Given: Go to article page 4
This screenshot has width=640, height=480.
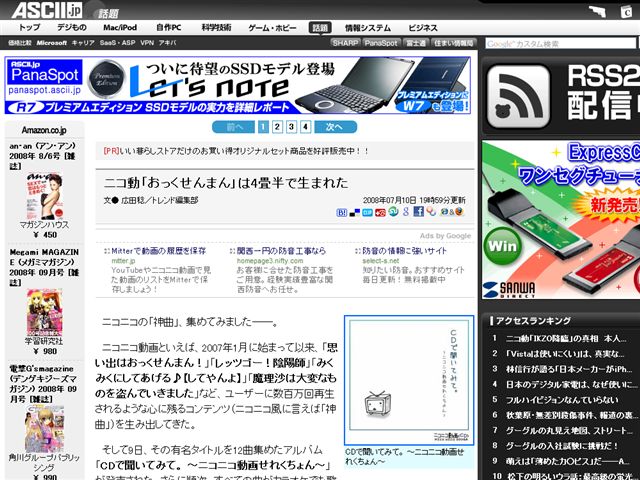Looking at the screenshot, I should pyautogui.click(x=305, y=127).
